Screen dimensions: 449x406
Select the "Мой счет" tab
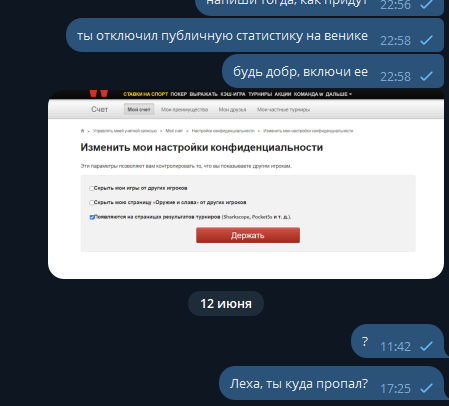[x=139, y=109]
